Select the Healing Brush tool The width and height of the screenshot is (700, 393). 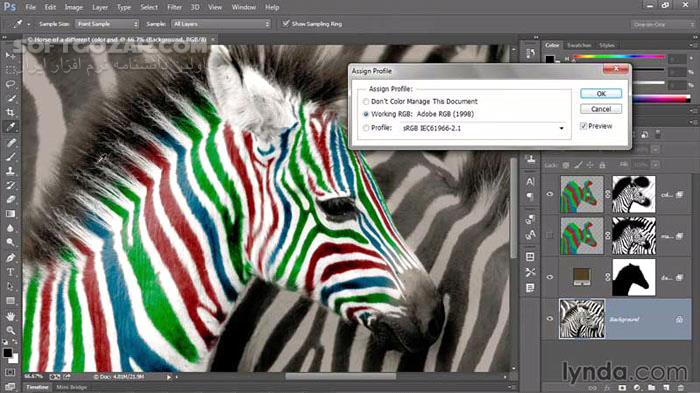click(10, 142)
